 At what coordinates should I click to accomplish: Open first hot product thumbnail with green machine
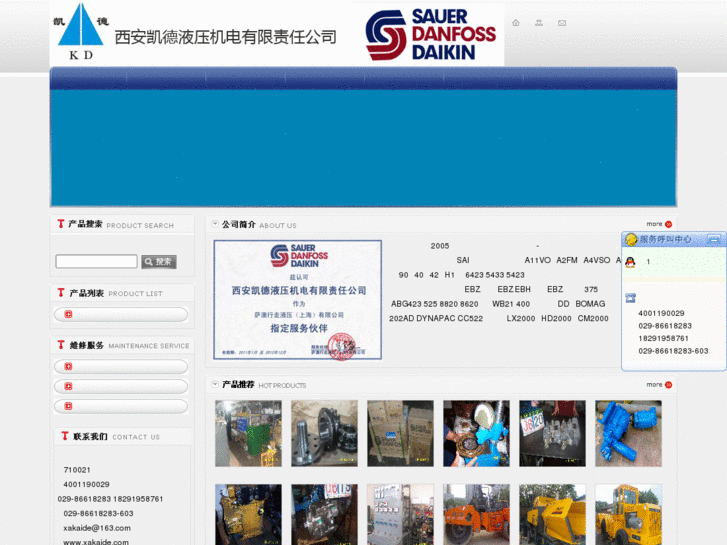pos(249,433)
